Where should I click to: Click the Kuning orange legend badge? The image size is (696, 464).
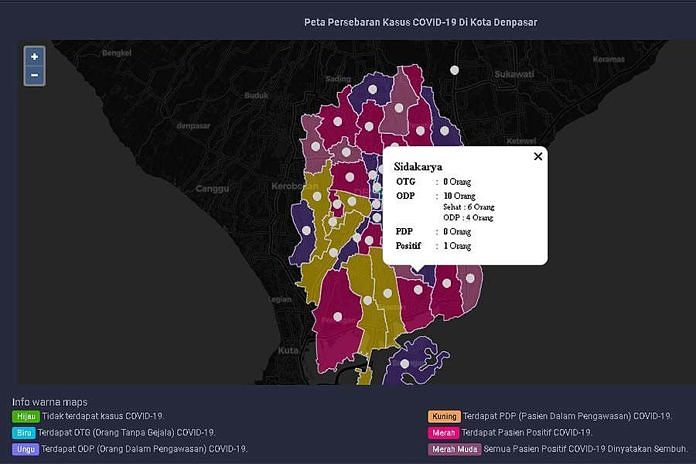(x=444, y=416)
